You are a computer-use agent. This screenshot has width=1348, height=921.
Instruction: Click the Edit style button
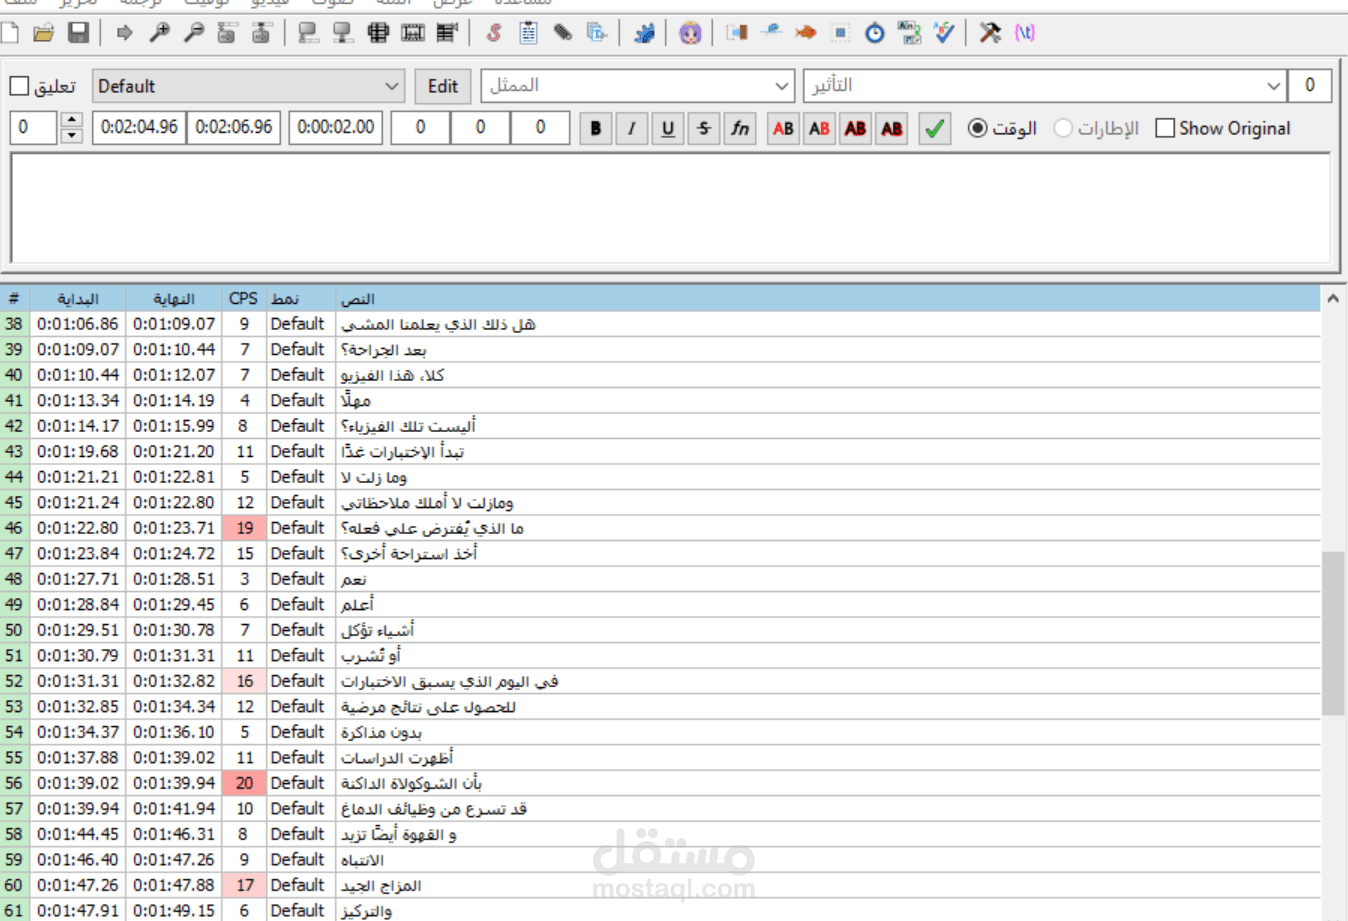(443, 86)
